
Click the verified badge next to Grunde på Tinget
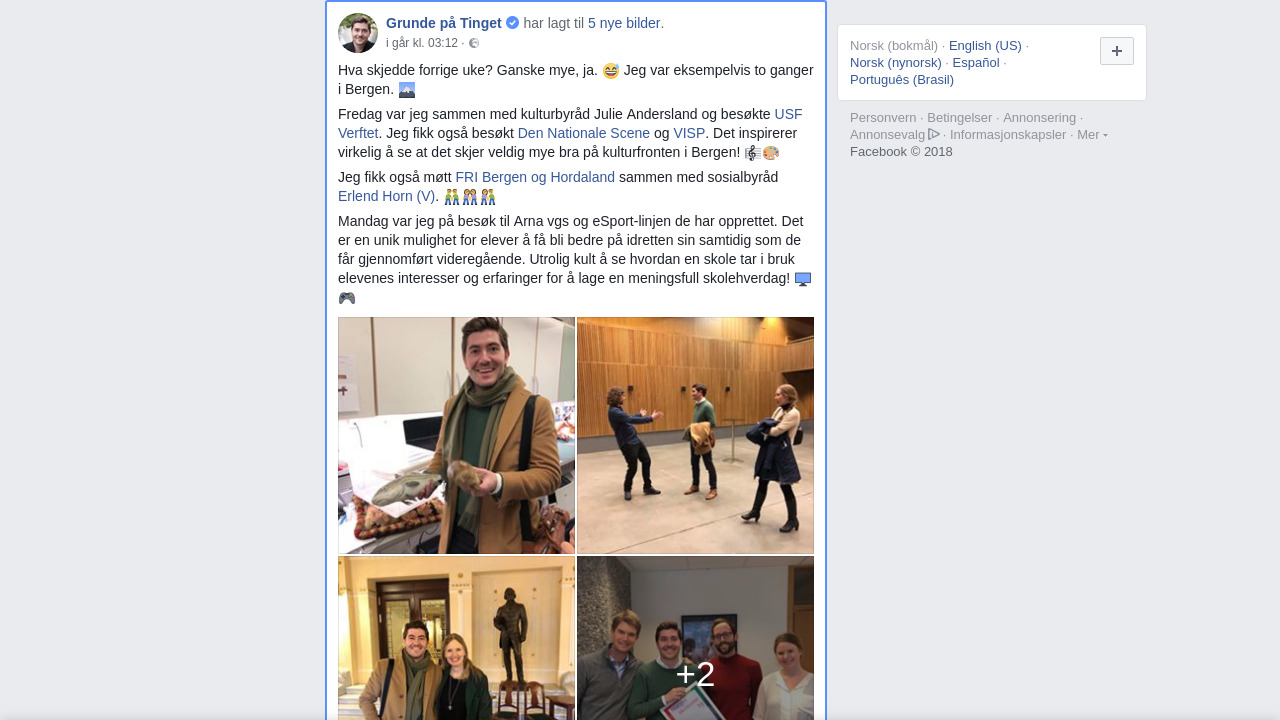(x=512, y=23)
